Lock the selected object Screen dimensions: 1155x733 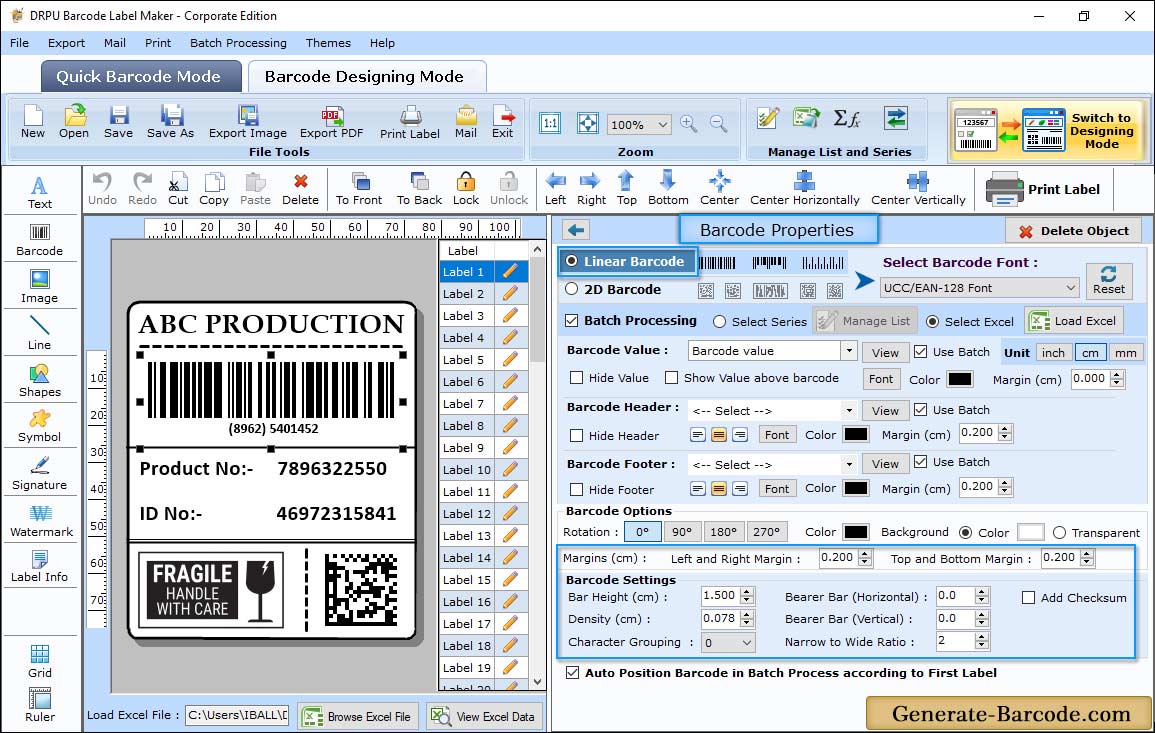pyautogui.click(x=466, y=189)
